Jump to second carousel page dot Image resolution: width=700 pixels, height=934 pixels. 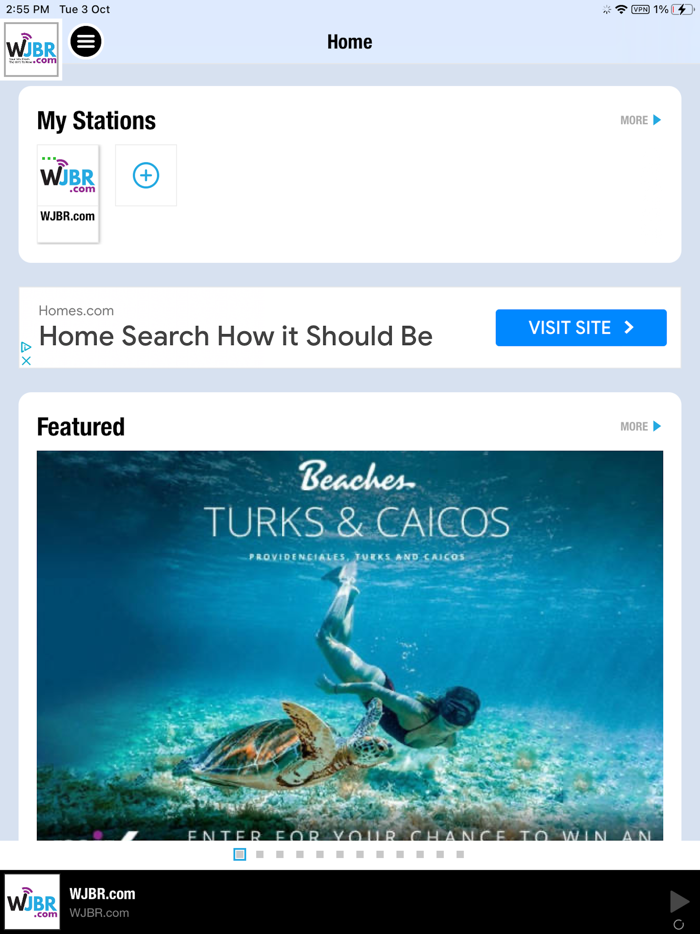[x=260, y=854]
